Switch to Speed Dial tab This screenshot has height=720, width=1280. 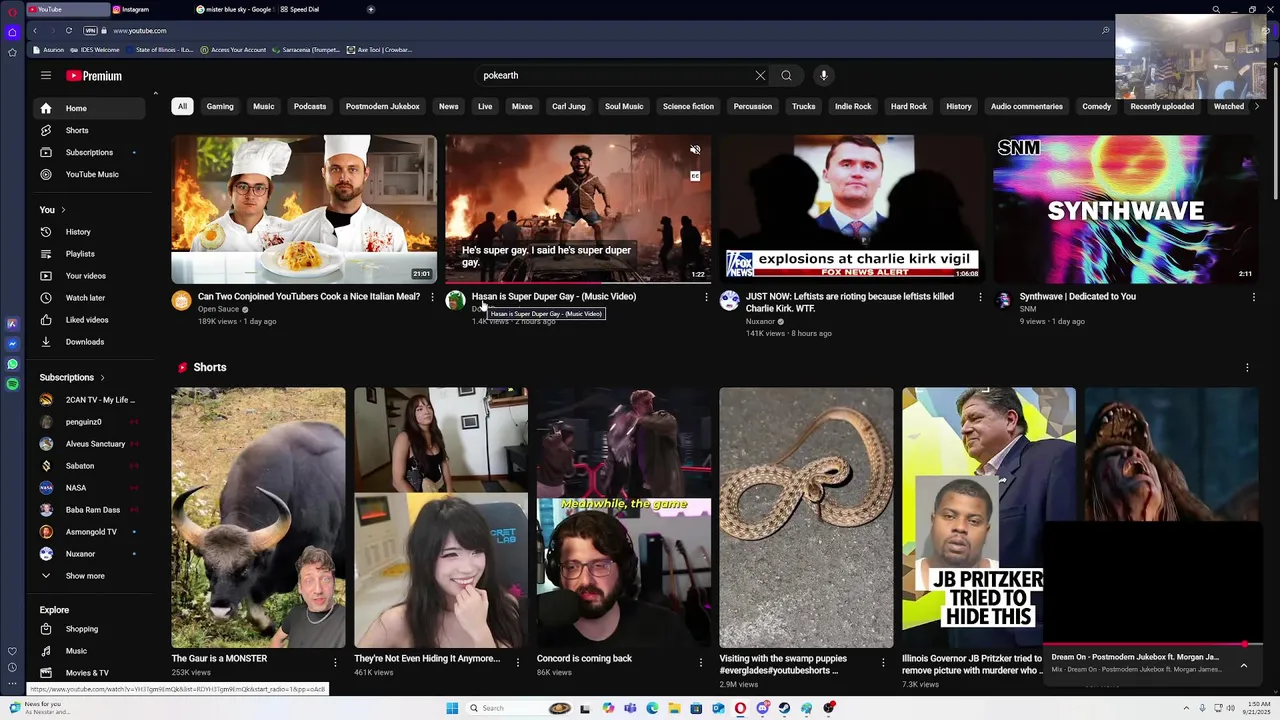pyautogui.click(x=317, y=9)
